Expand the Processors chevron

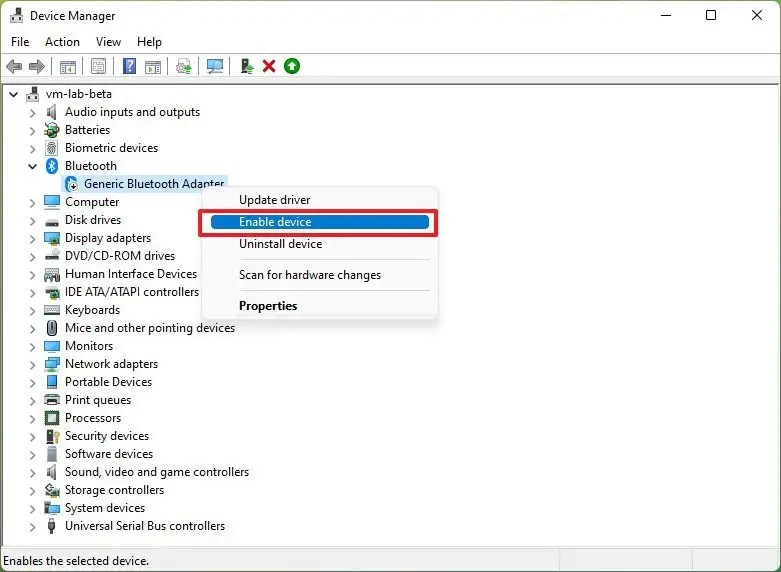point(32,418)
